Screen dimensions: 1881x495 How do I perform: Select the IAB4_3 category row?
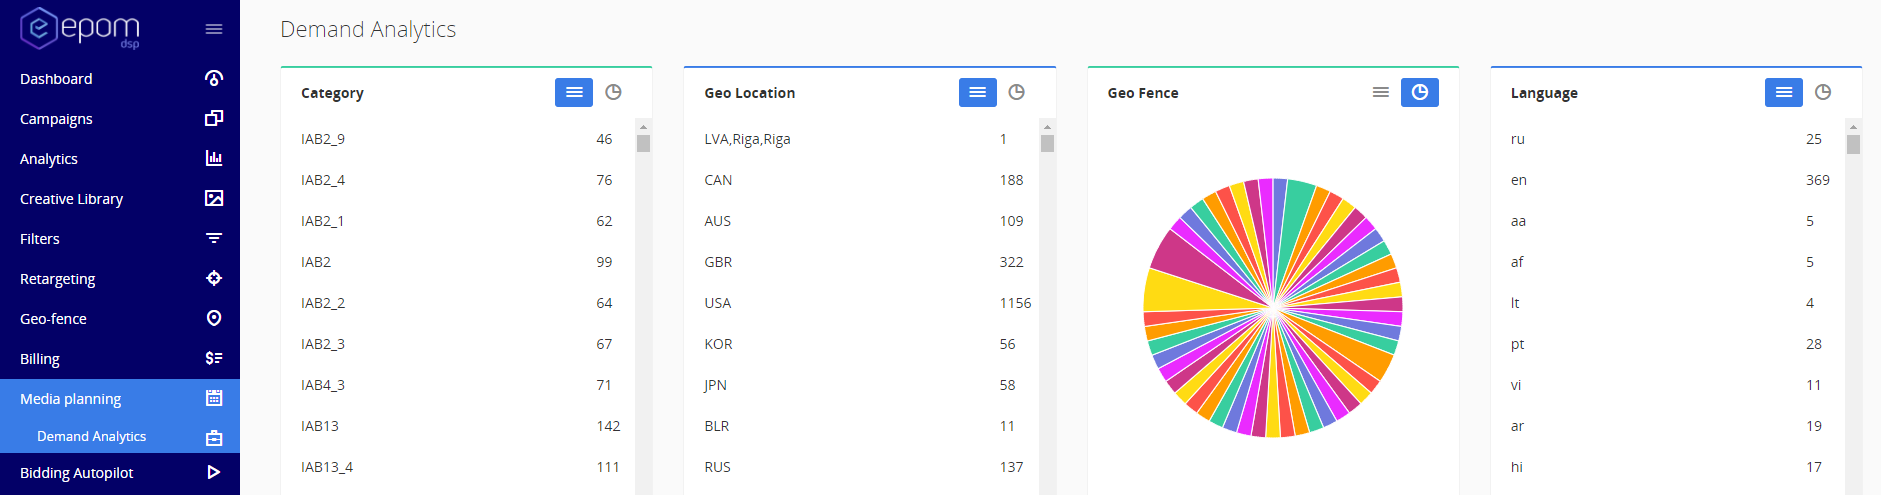click(x=457, y=385)
